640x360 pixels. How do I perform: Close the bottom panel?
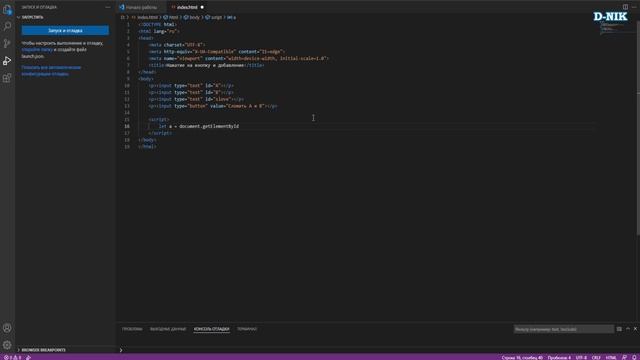pyautogui.click(x=636, y=329)
